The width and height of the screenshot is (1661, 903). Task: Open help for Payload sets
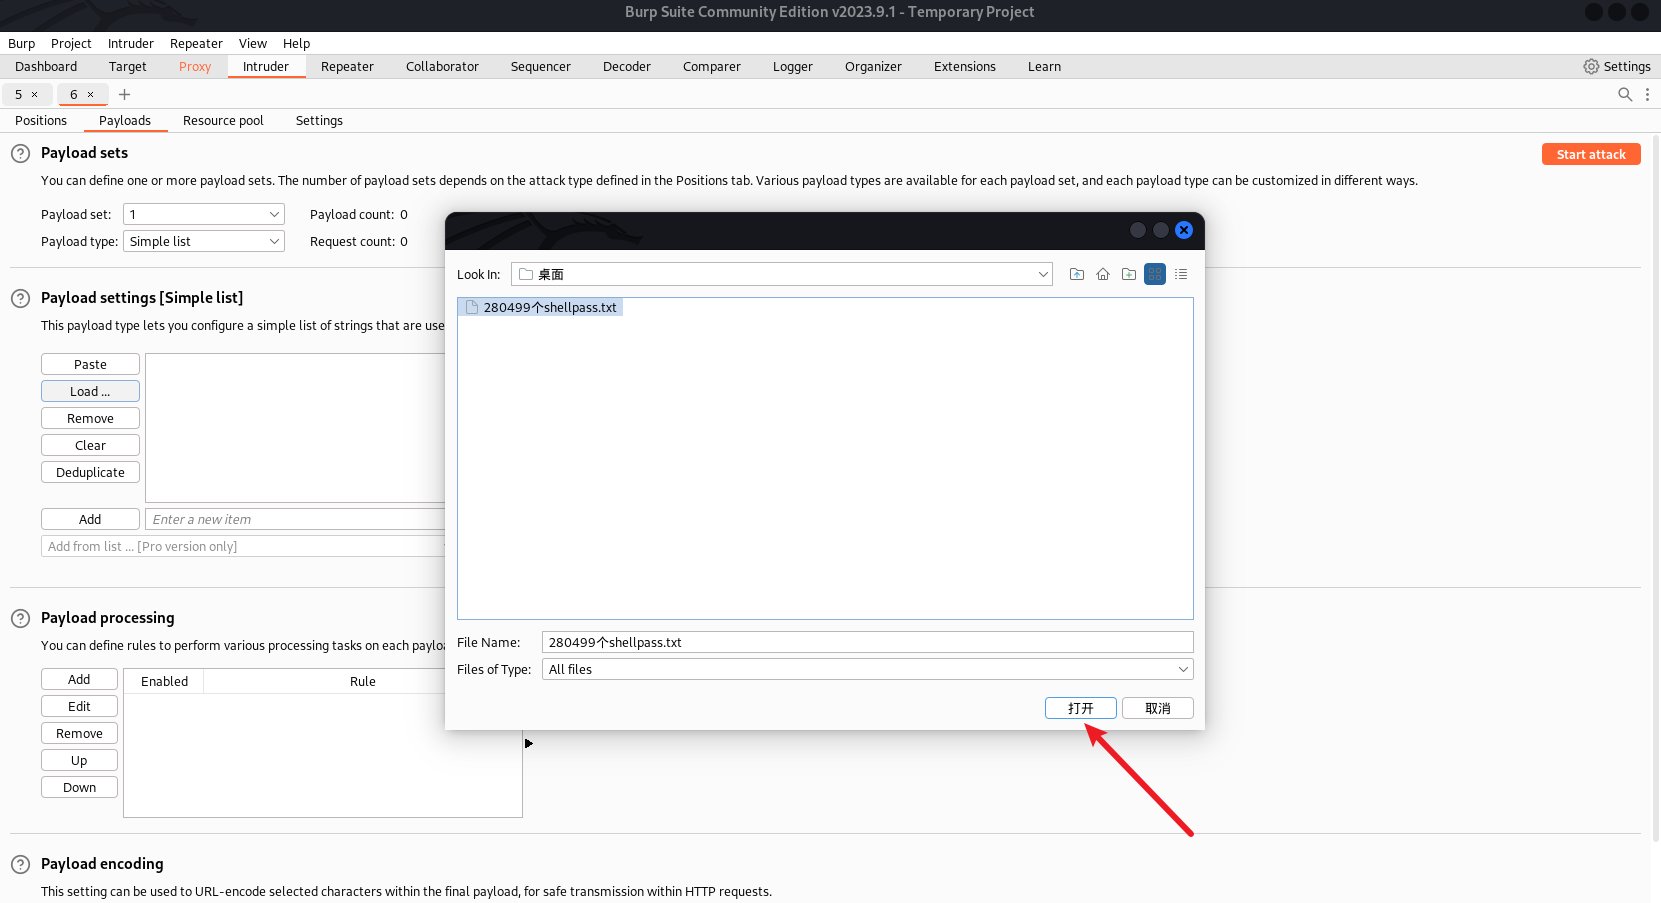20,154
